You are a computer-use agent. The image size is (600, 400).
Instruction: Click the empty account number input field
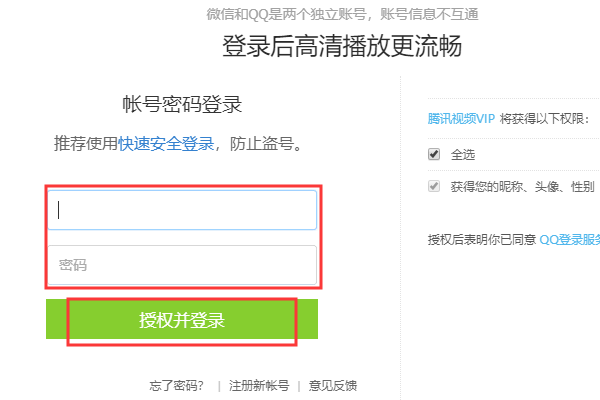coord(182,210)
